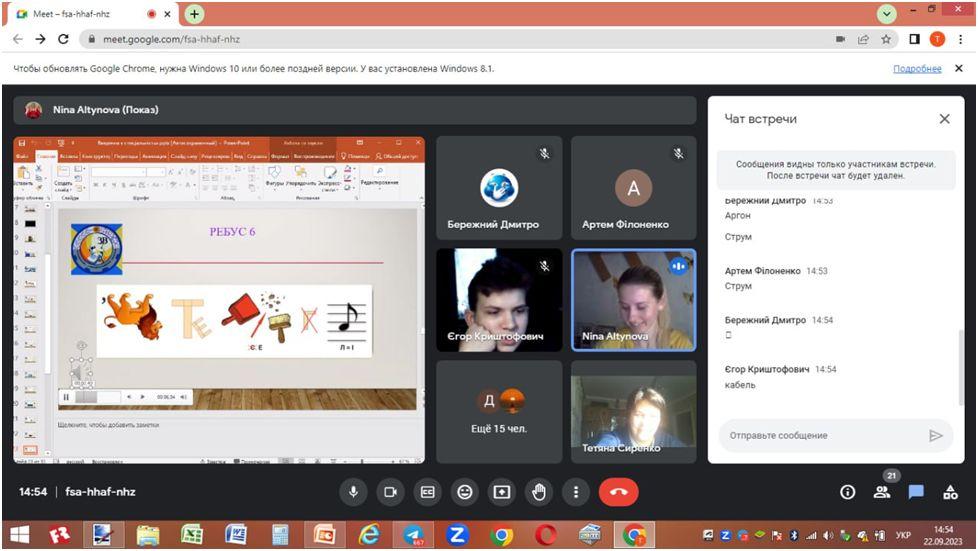The height and width of the screenshot is (551, 978).
Task: Open meeting details info icon
Action: click(847, 492)
